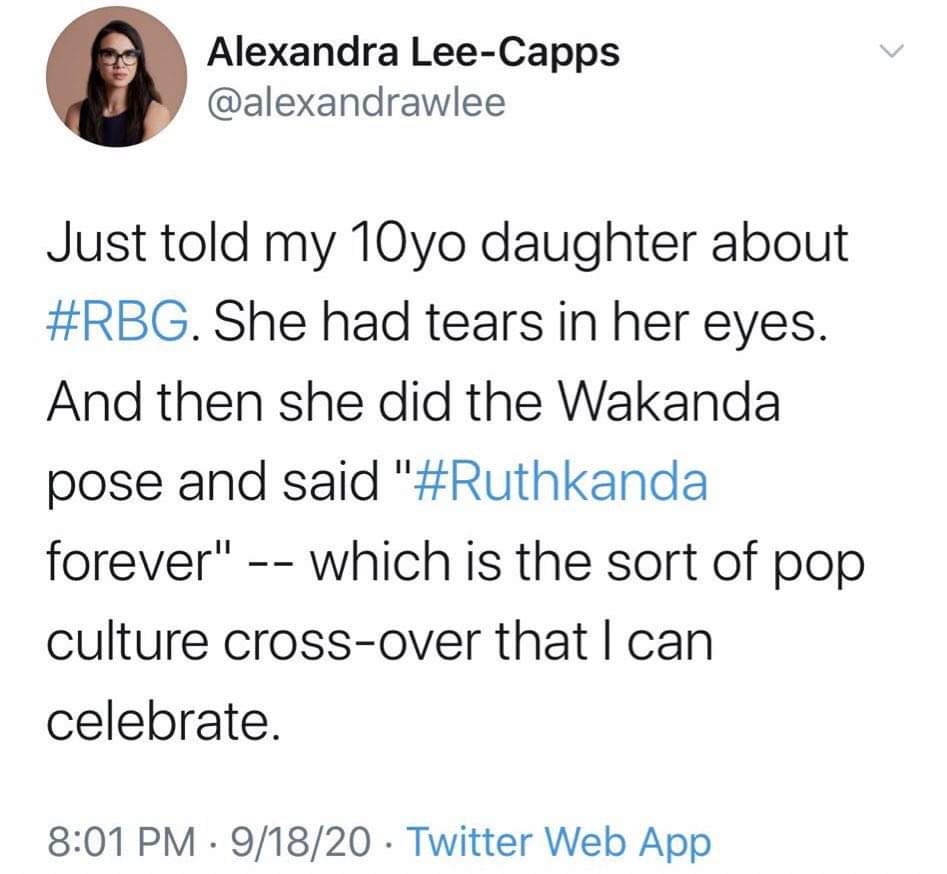947x874 pixels.
Task: Click the 9/18/20 tweet date
Action: click(x=303, y=842)
